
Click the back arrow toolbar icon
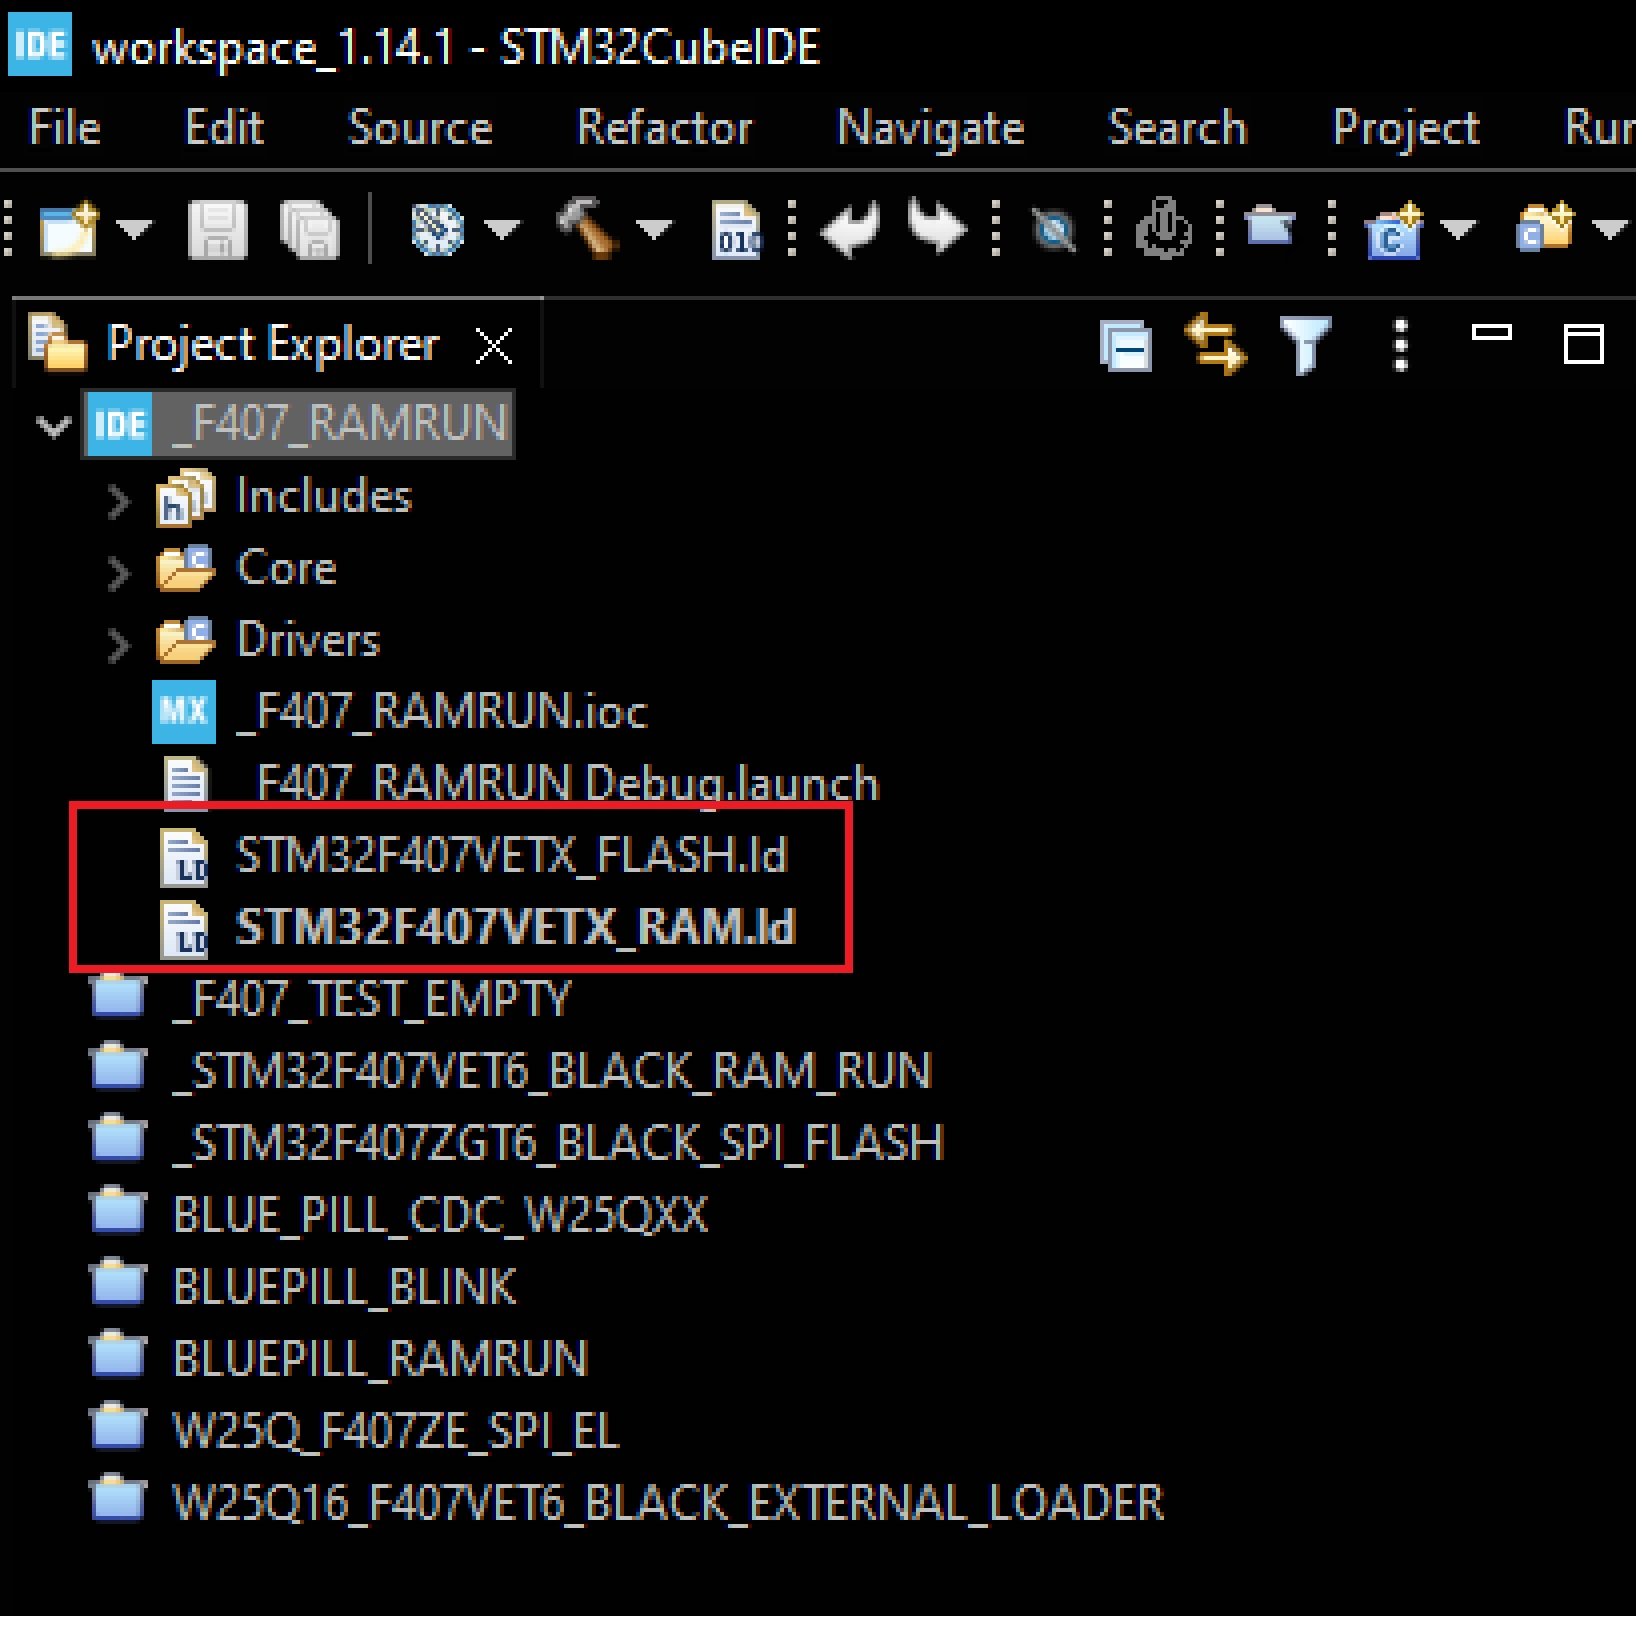[x=850, y=229]
